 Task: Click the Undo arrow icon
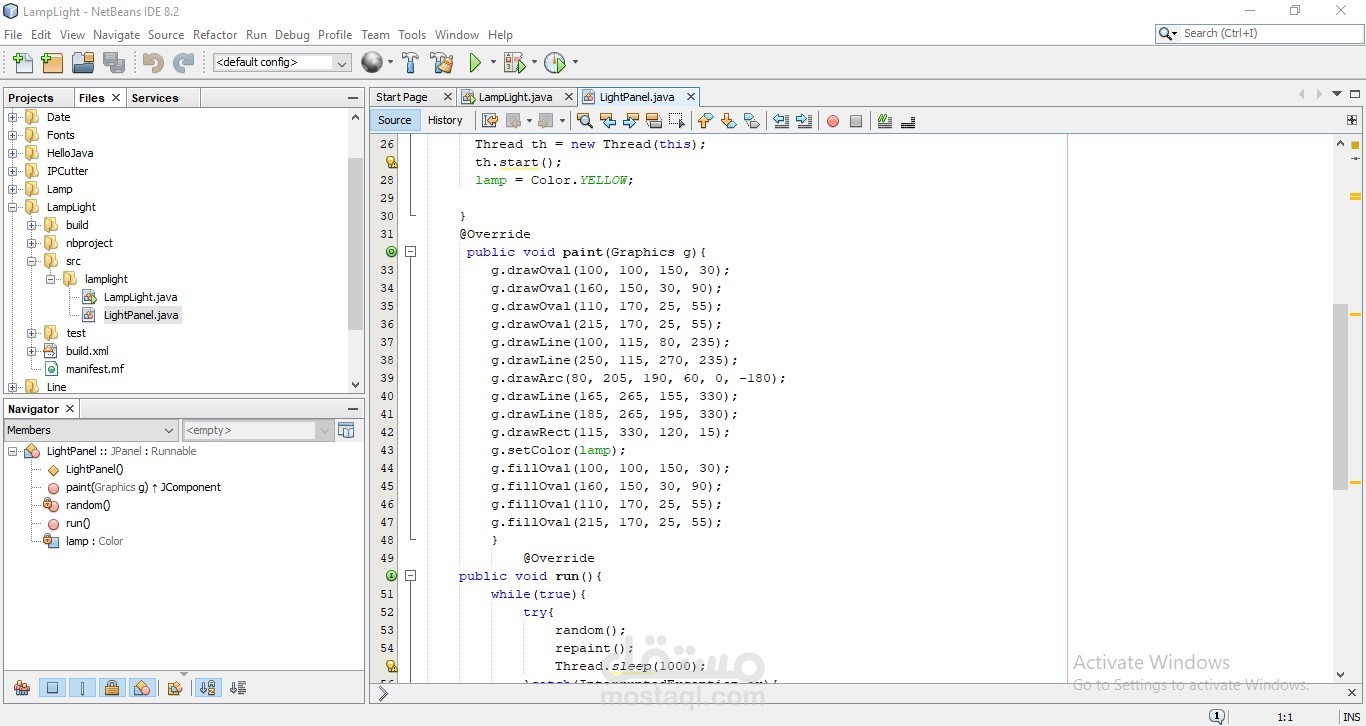153,63
